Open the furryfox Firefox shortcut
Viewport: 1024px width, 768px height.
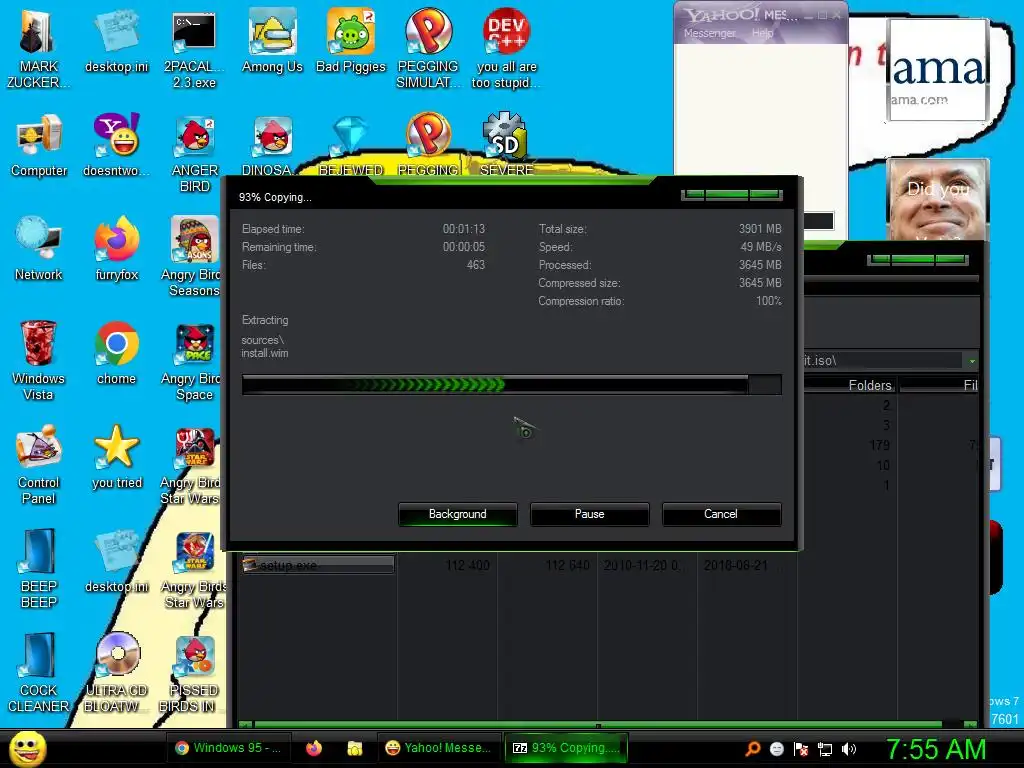116,249
